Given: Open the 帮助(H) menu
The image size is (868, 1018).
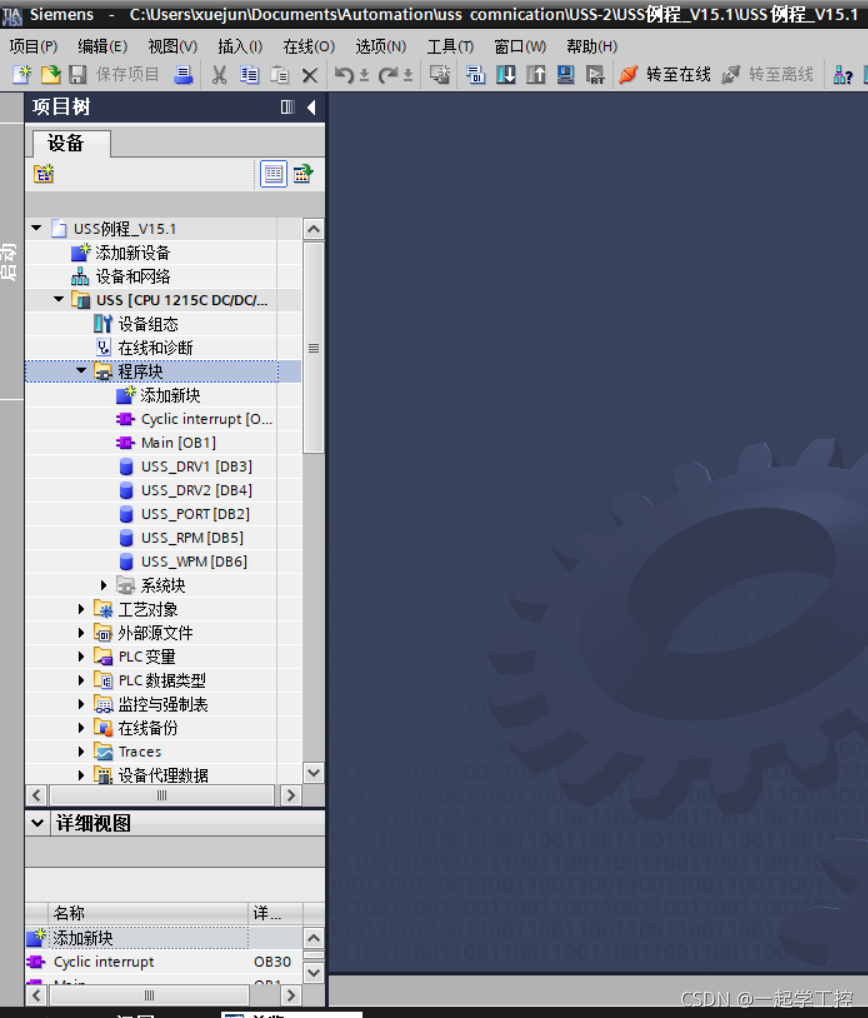Looking at the screenshot, I should pos(592,47).
